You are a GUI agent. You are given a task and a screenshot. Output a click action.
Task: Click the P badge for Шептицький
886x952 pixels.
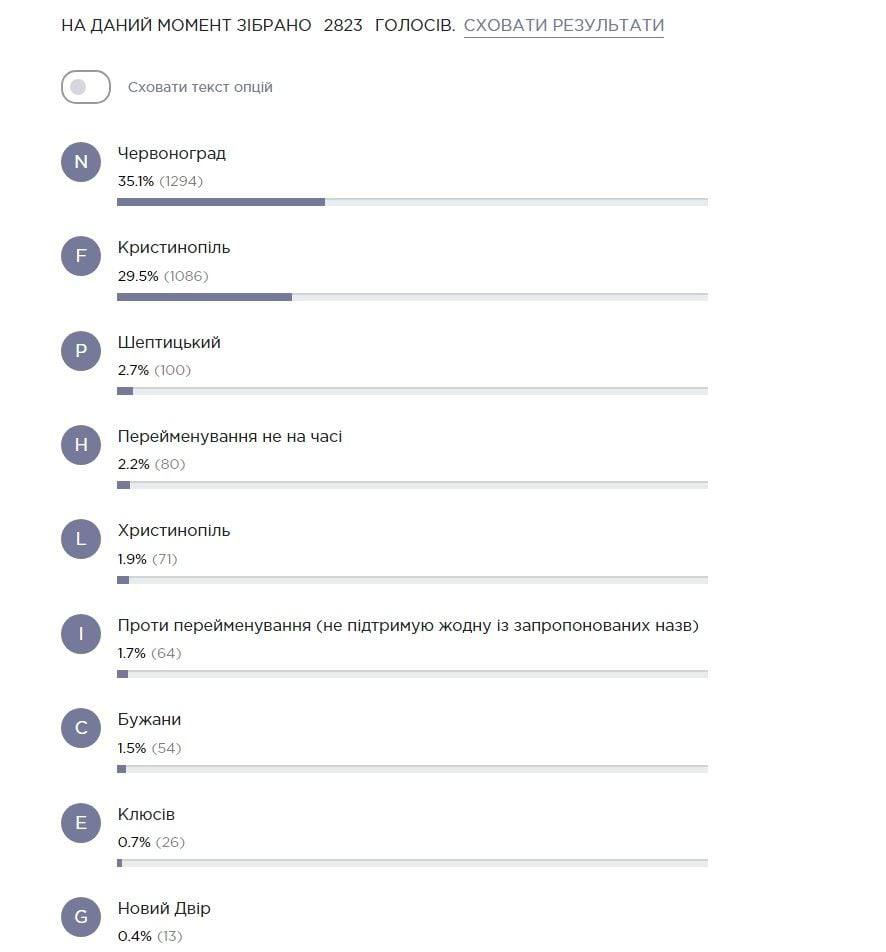(x=81, y=351)
